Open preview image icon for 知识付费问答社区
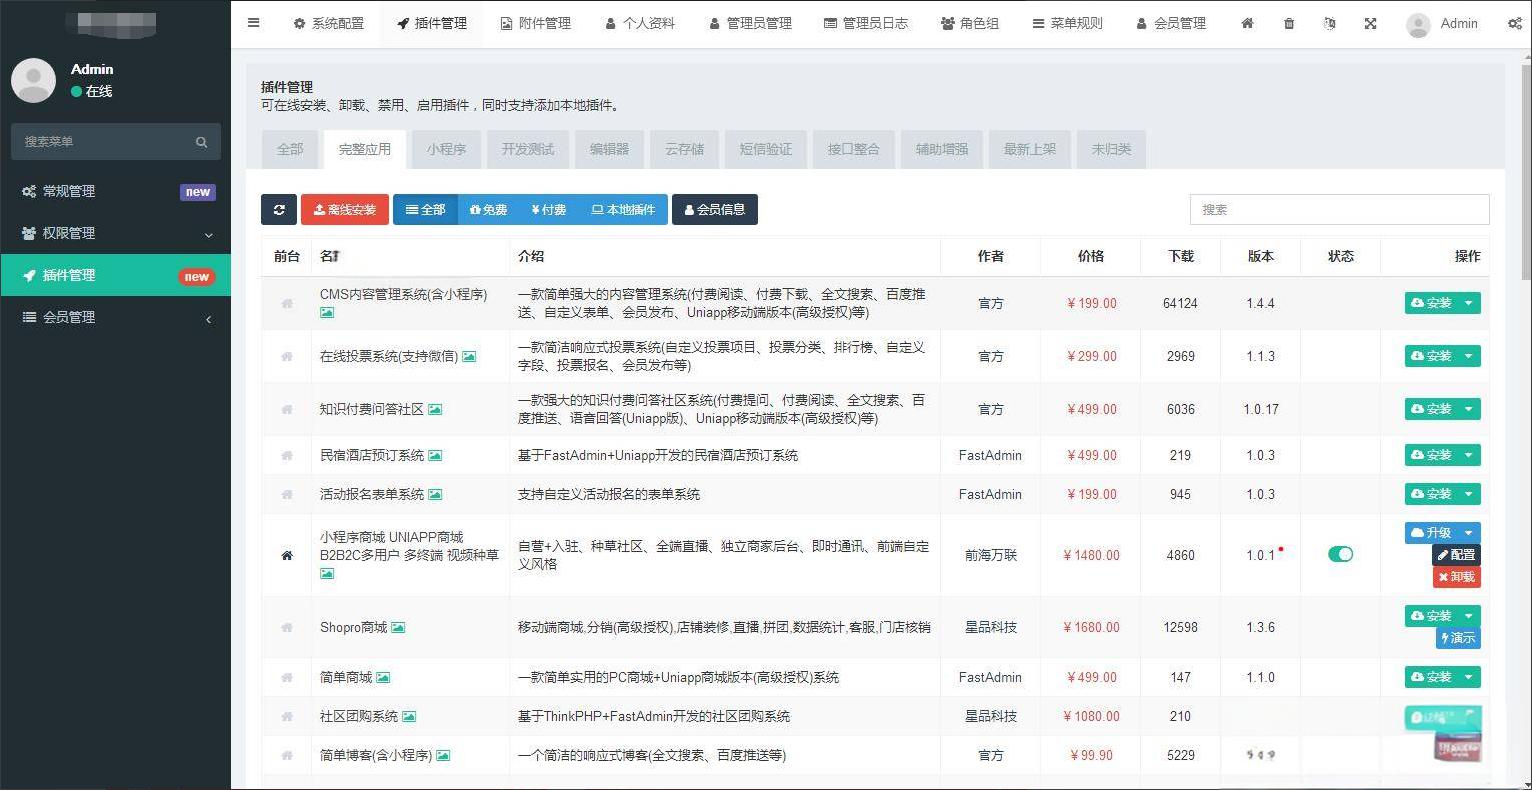The width and height of the screenshot is (1532, 790). (435, 409)
